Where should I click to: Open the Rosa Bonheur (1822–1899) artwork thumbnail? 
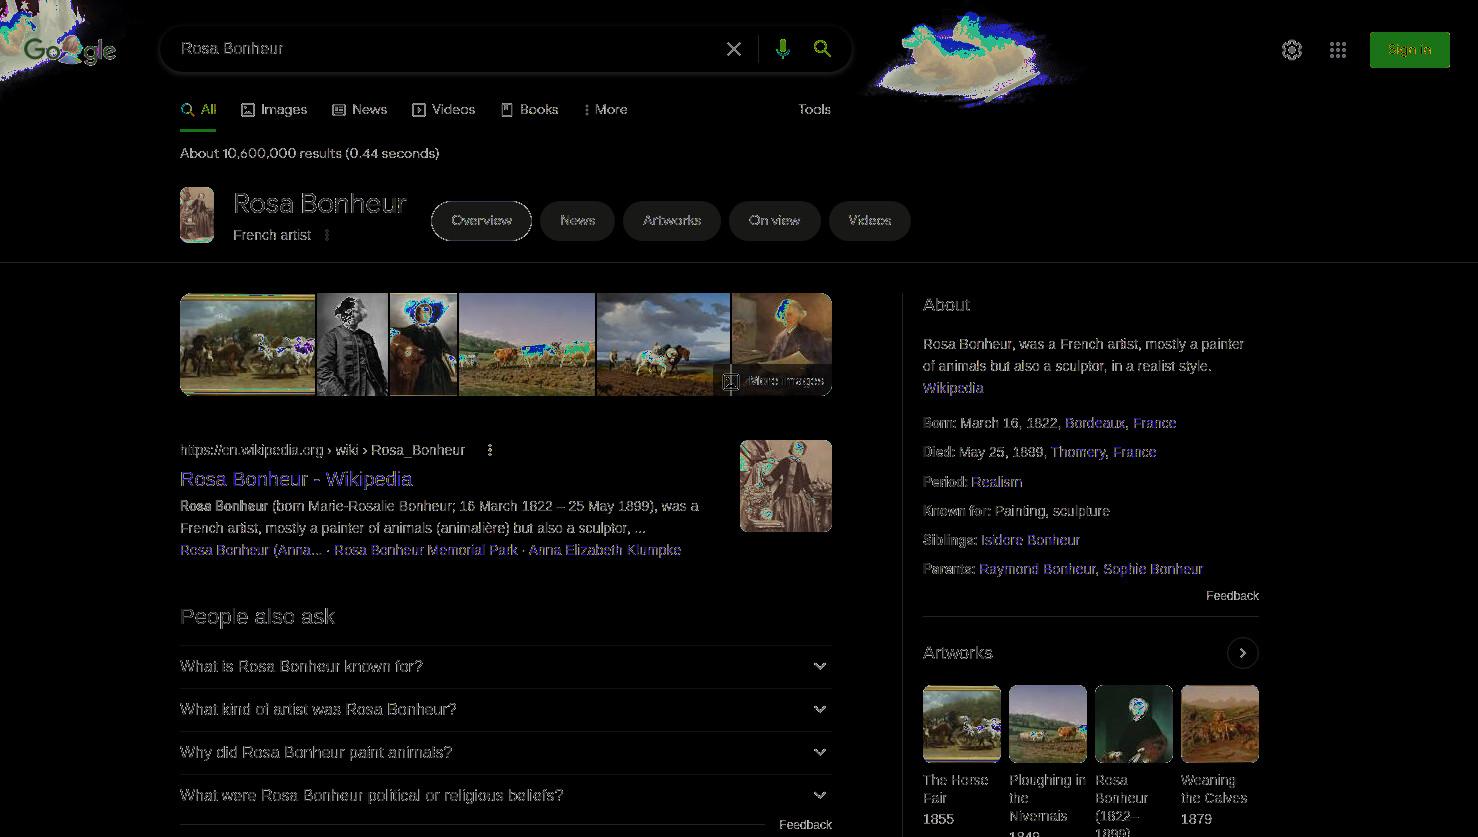[1134, 724]
